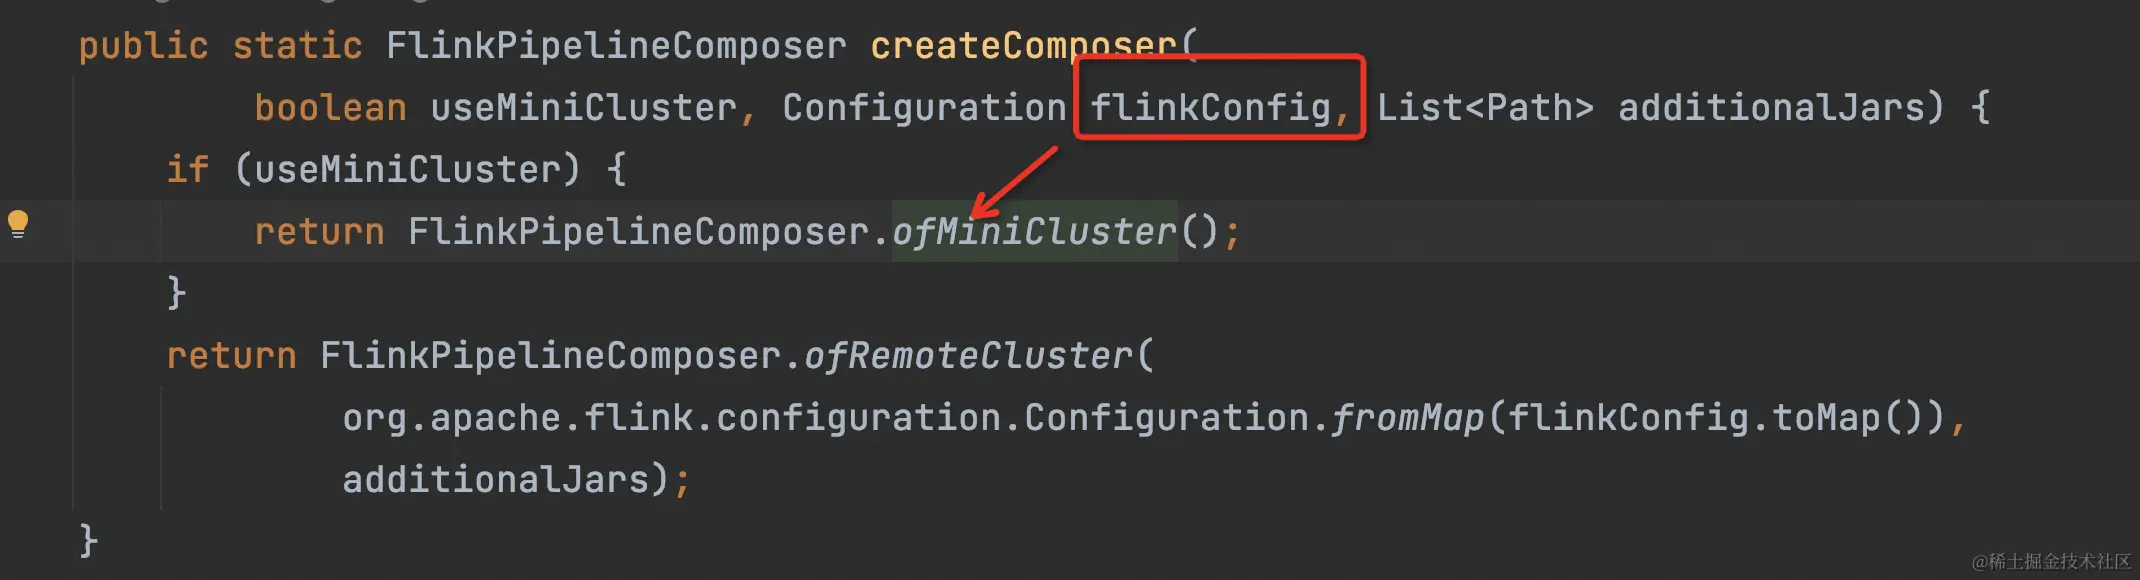Click the flinkConfig parameter in red box

coord(1210,107)
